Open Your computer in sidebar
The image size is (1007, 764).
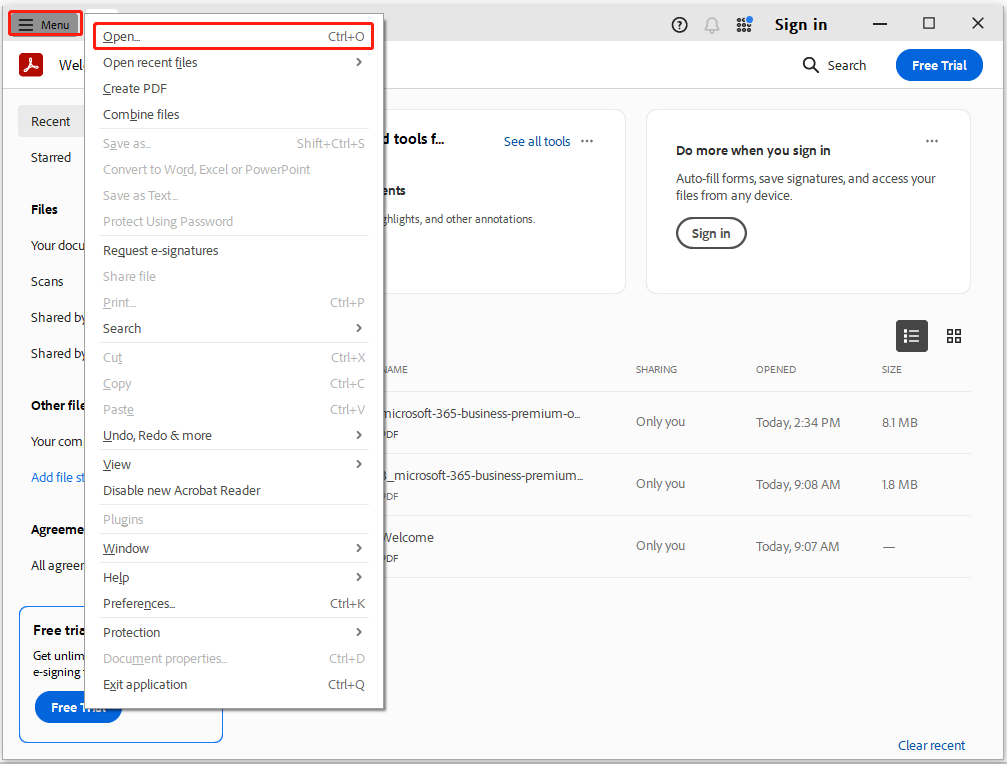[x=57, y=441]
